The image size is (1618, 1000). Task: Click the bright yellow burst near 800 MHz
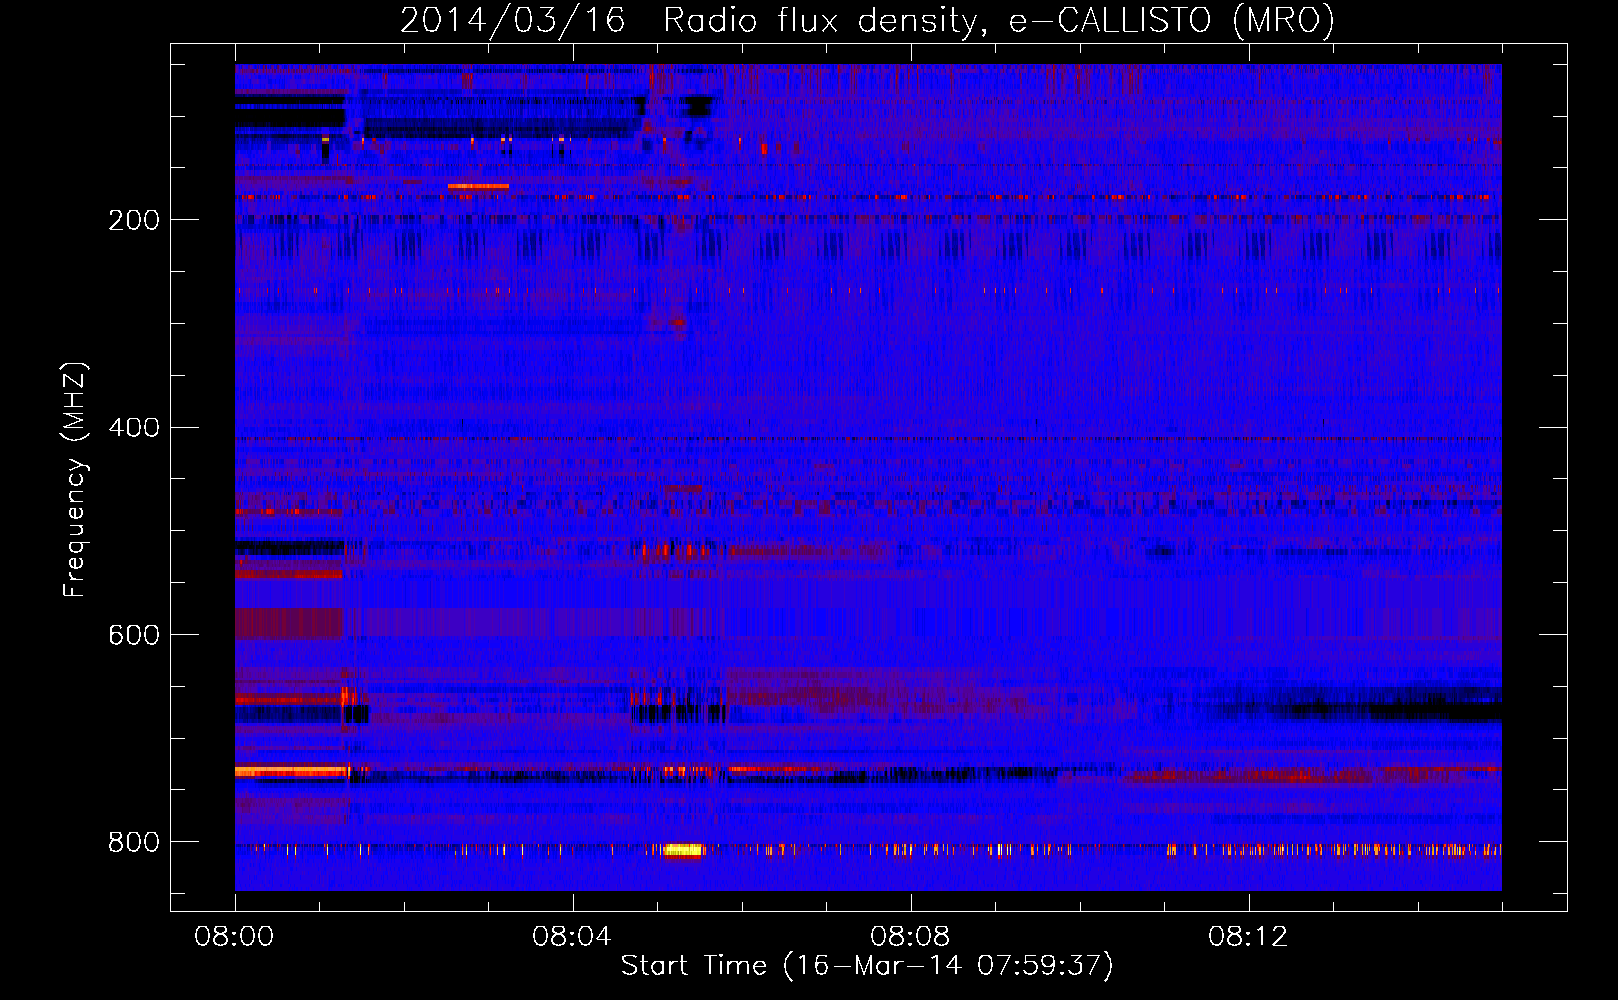coord(684,850)
